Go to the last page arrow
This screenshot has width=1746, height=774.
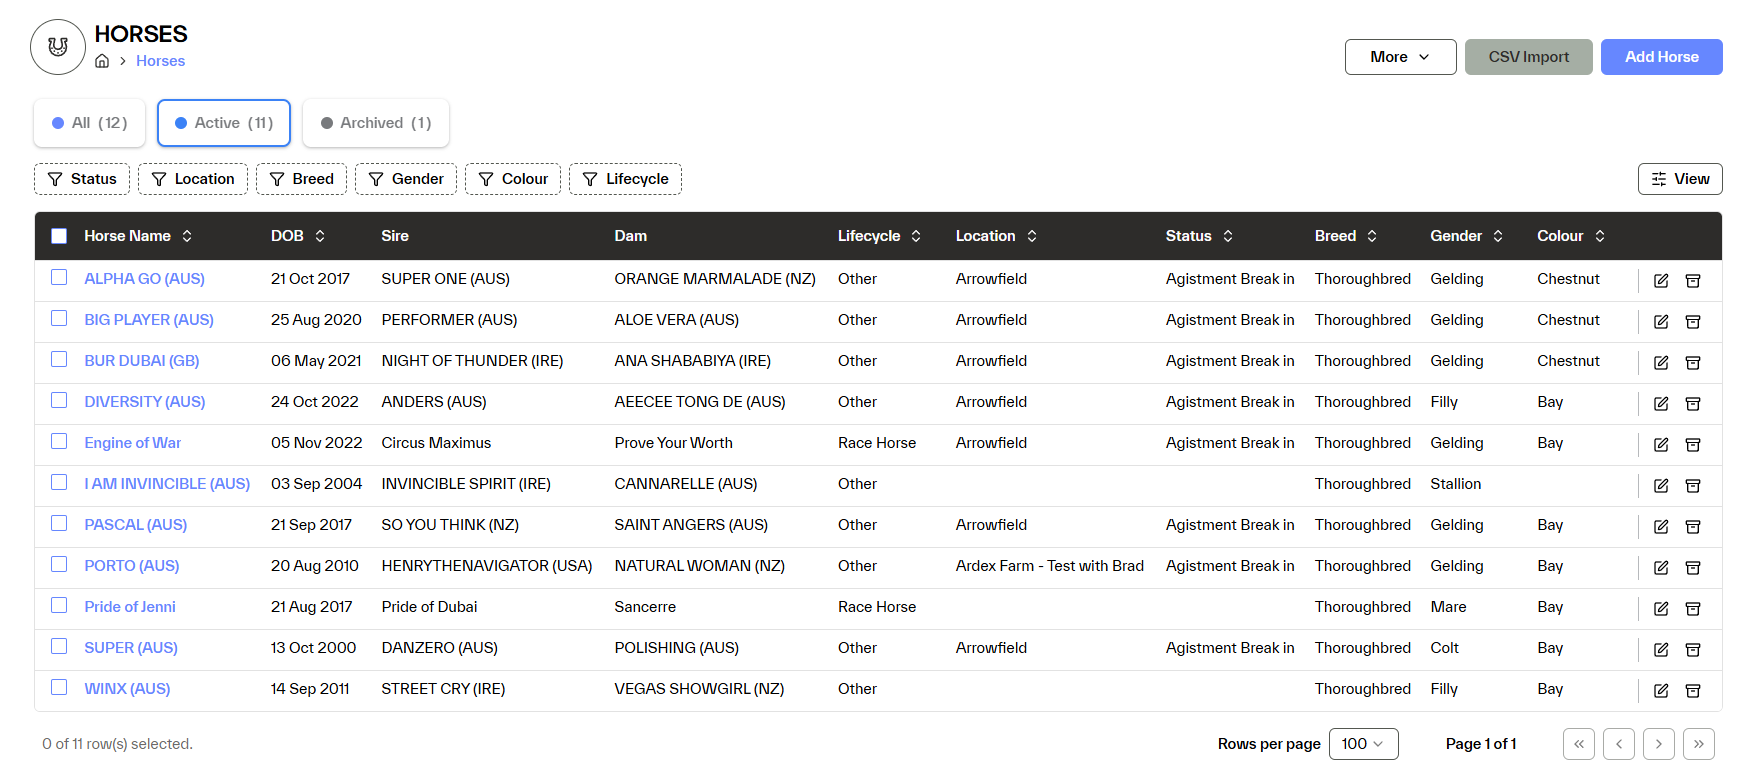(1698, 744)
